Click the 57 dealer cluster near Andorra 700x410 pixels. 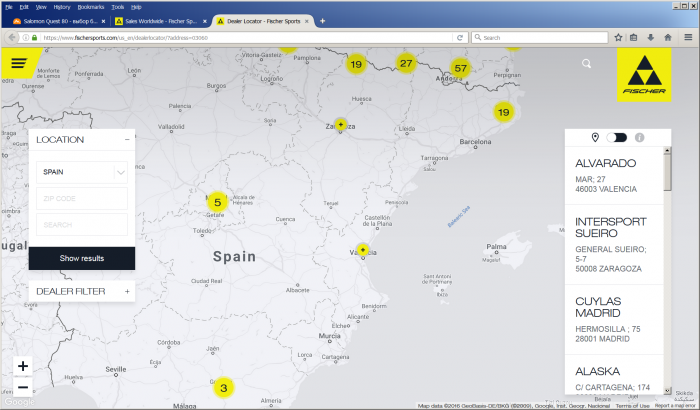pos(460,68)
